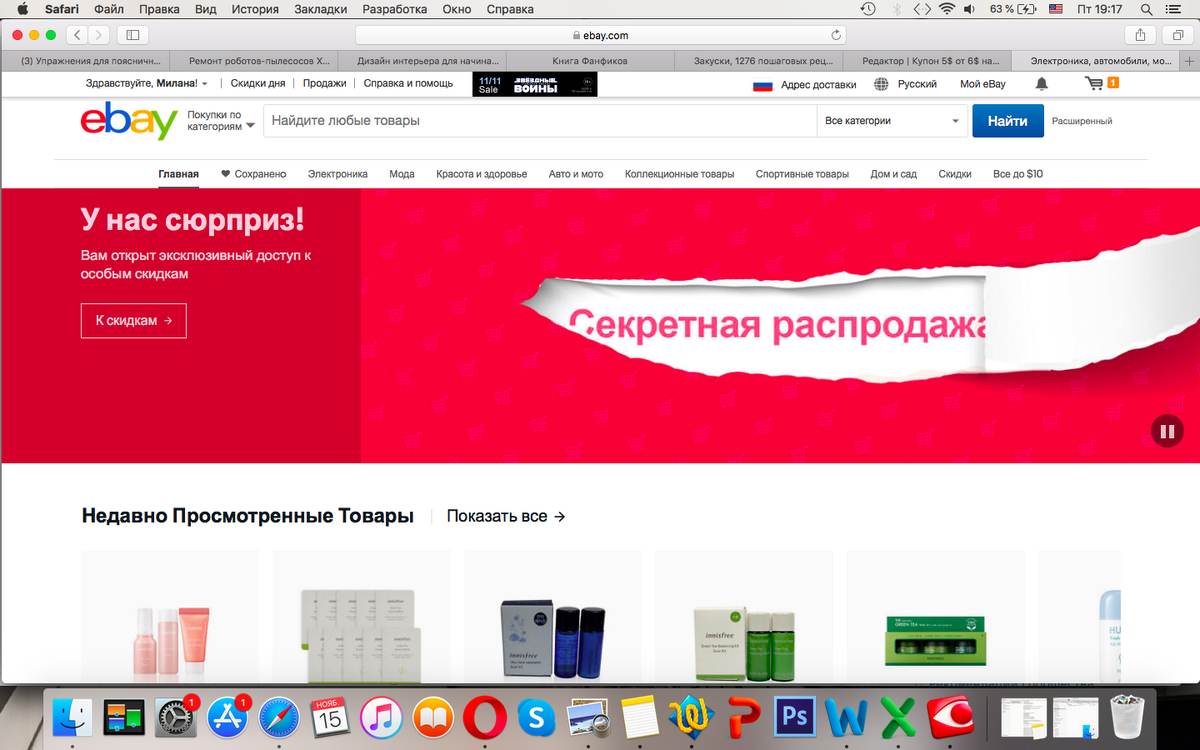This screenshot has height=750, width=1200.
Task: Open the 'Все категории' dropdown
Action: click(x=893, y=121)
